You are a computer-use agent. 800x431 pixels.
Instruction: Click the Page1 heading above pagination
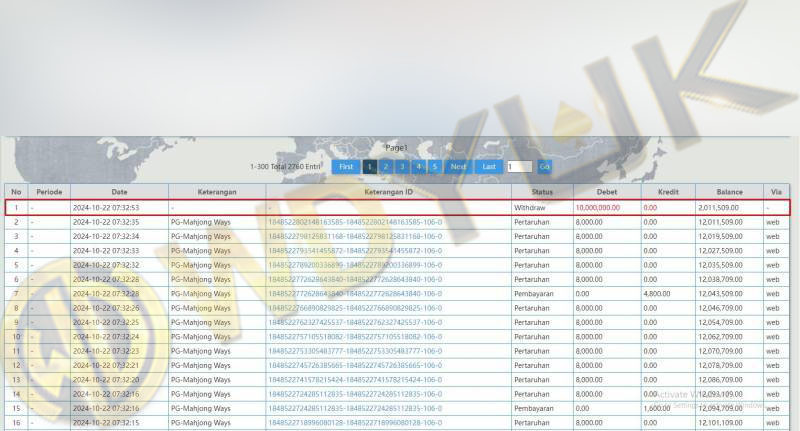tap(396, 147)
